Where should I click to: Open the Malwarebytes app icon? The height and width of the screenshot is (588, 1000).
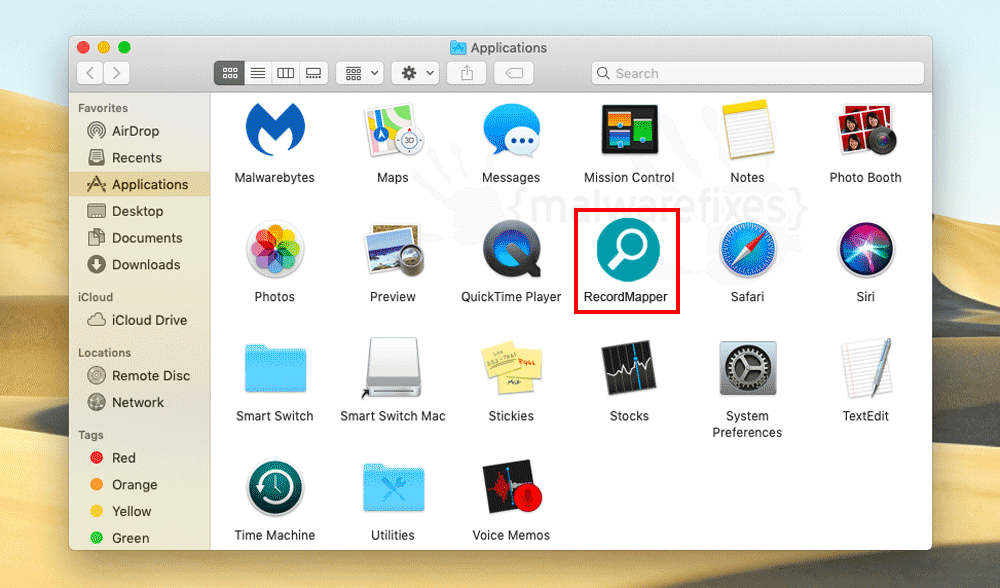click(275, 130)
